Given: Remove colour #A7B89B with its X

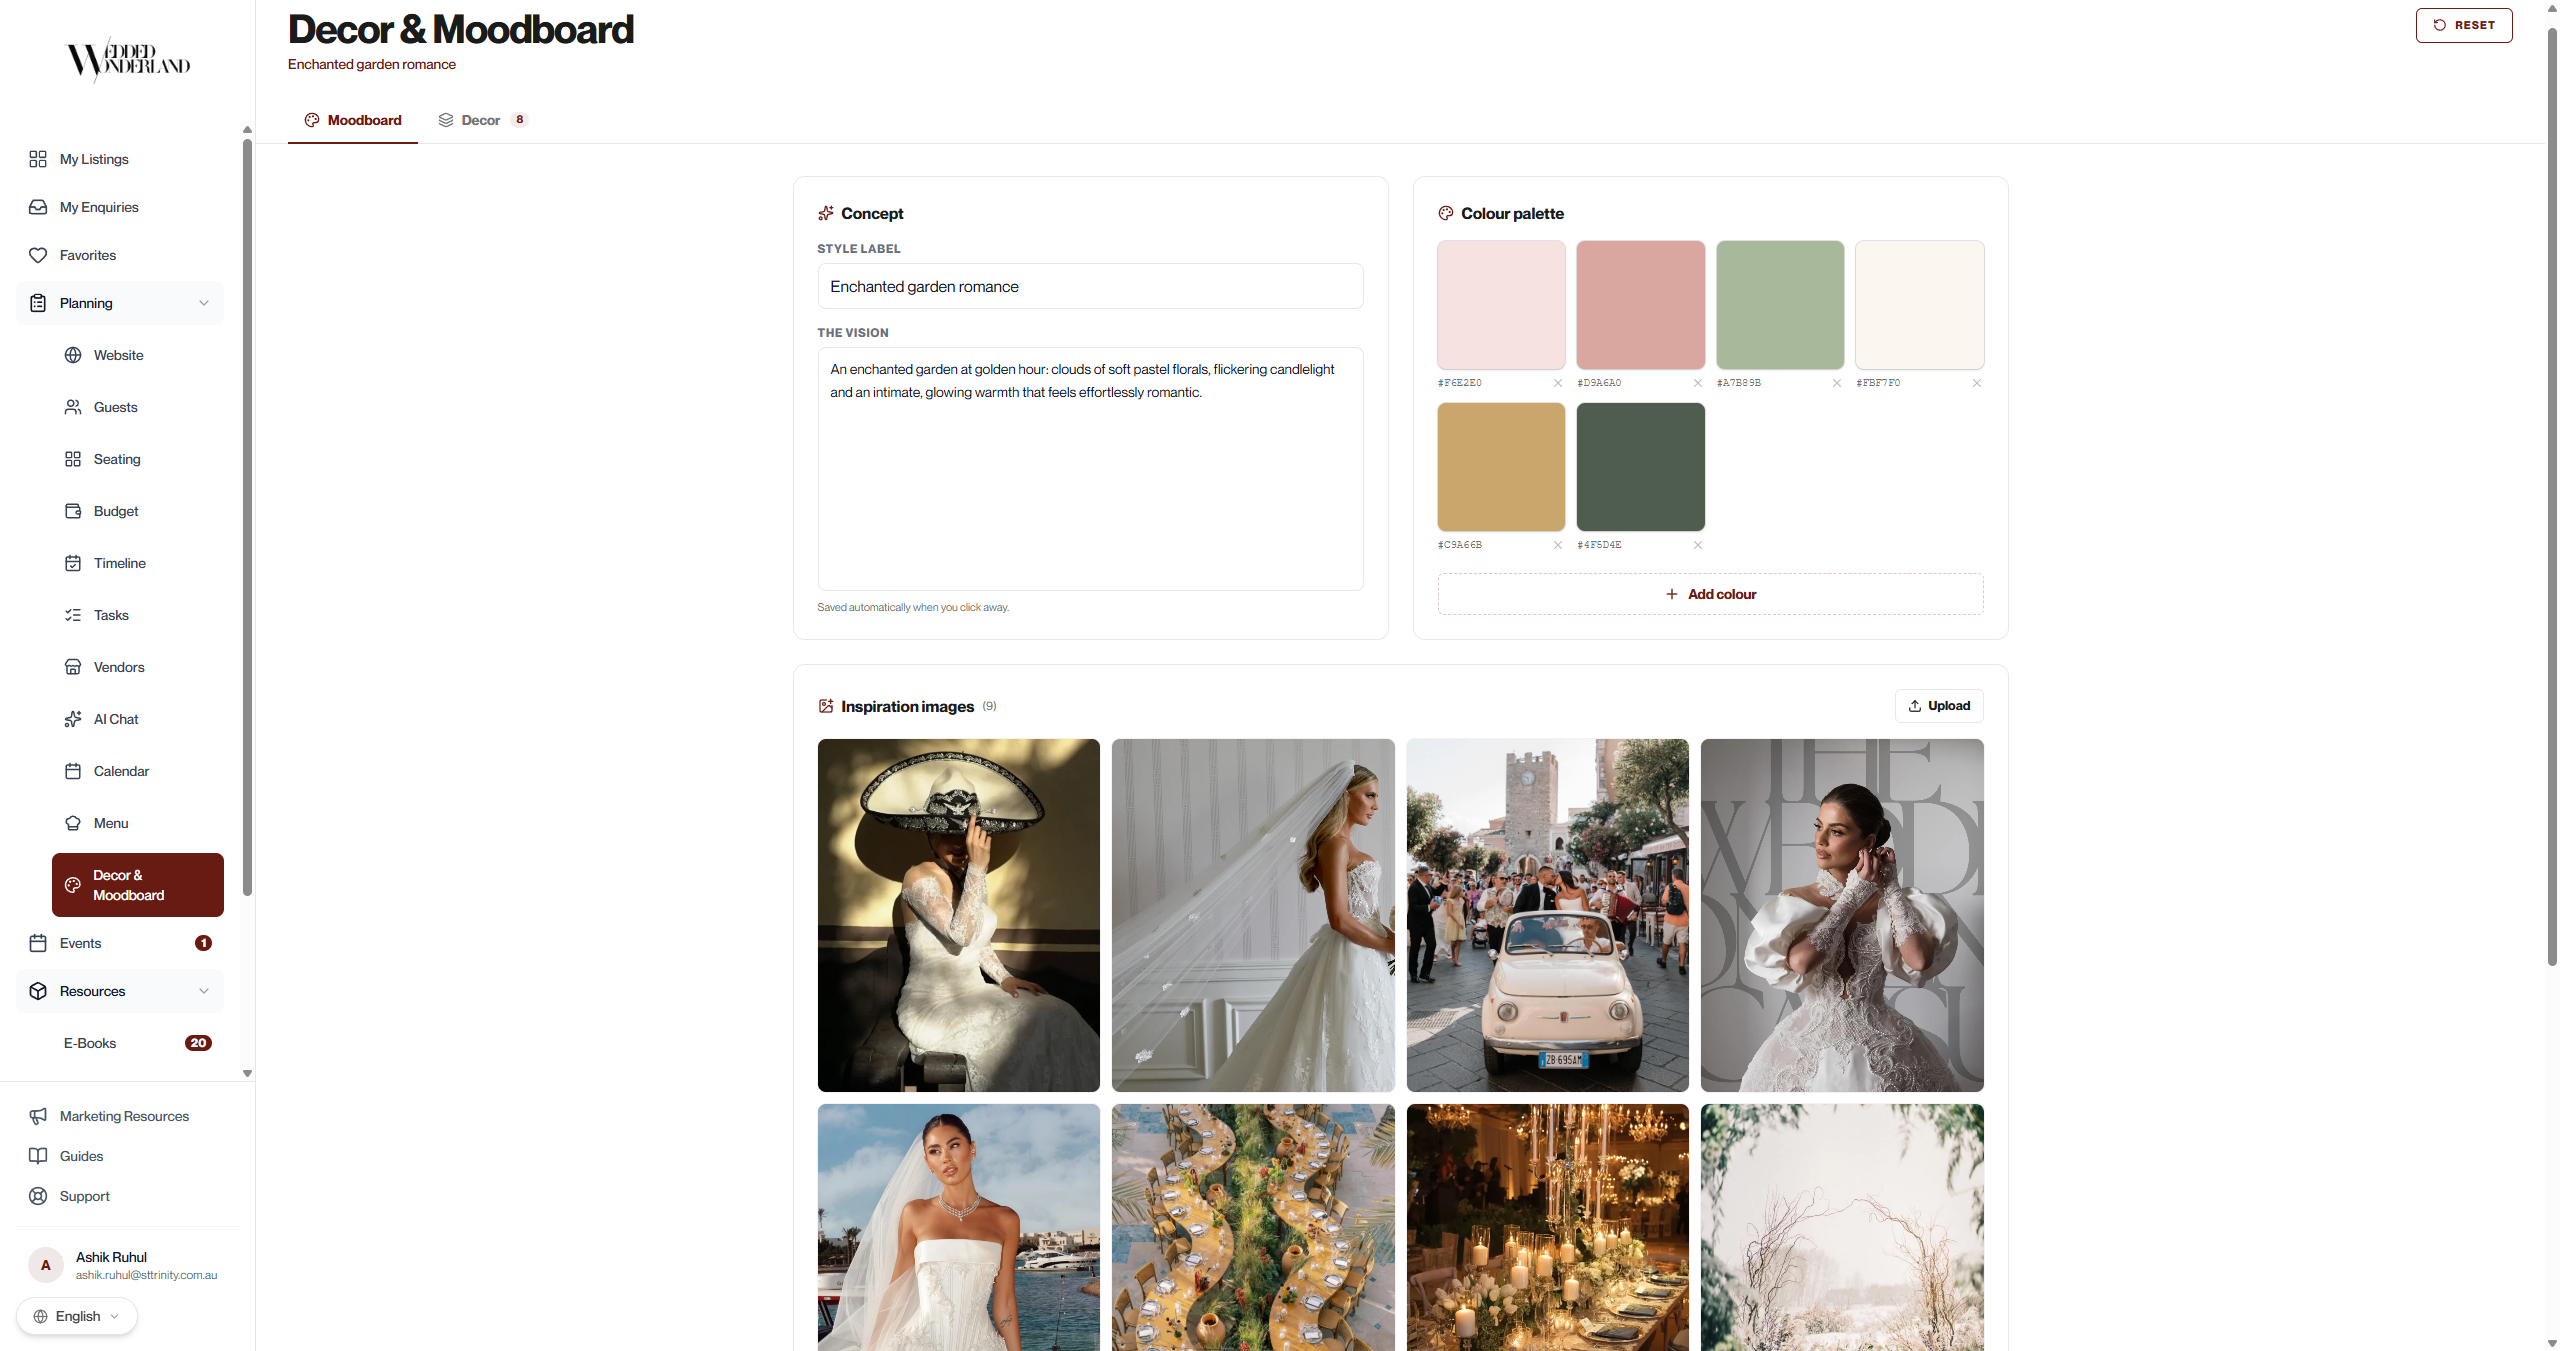Looking at the screenshot, I should (x=1837, y=383).
